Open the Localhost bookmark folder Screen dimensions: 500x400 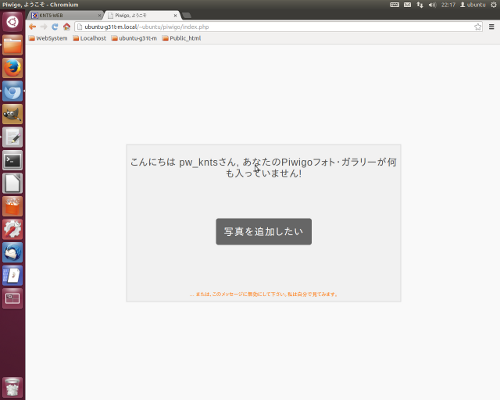tap(90, 38)
